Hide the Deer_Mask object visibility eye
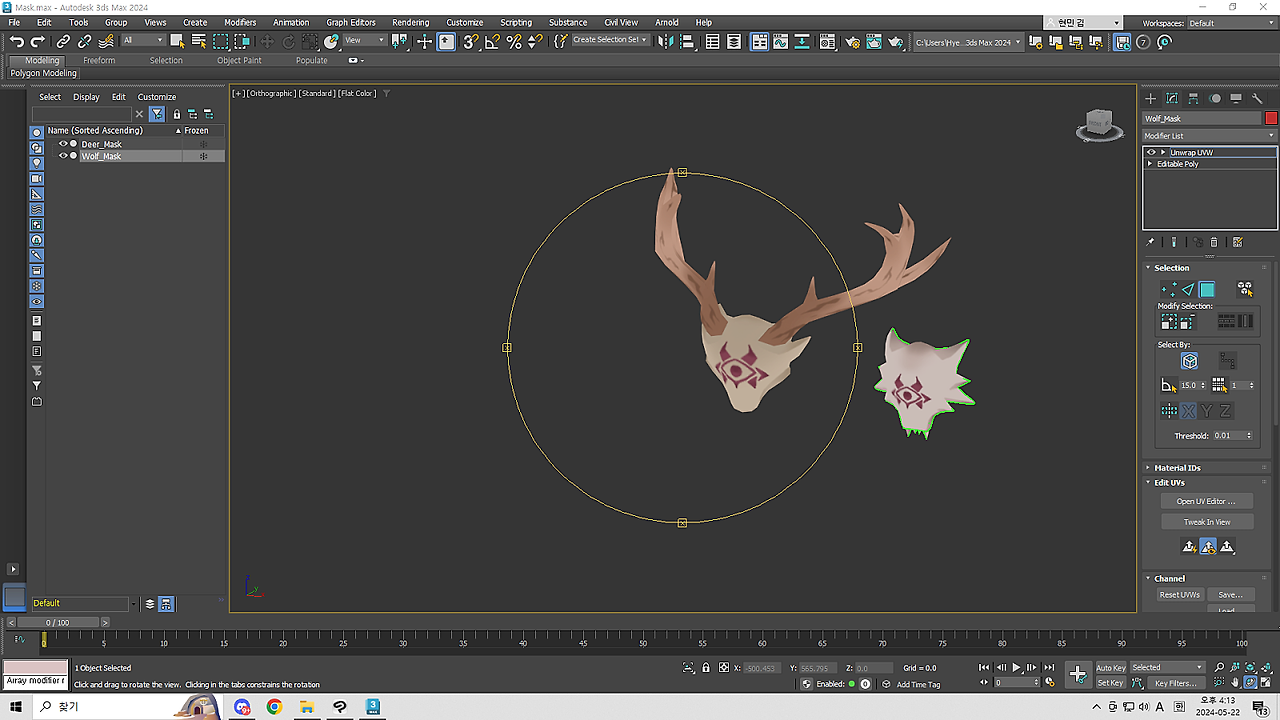This screenshot has width=1280, height=720. point(63,144)
